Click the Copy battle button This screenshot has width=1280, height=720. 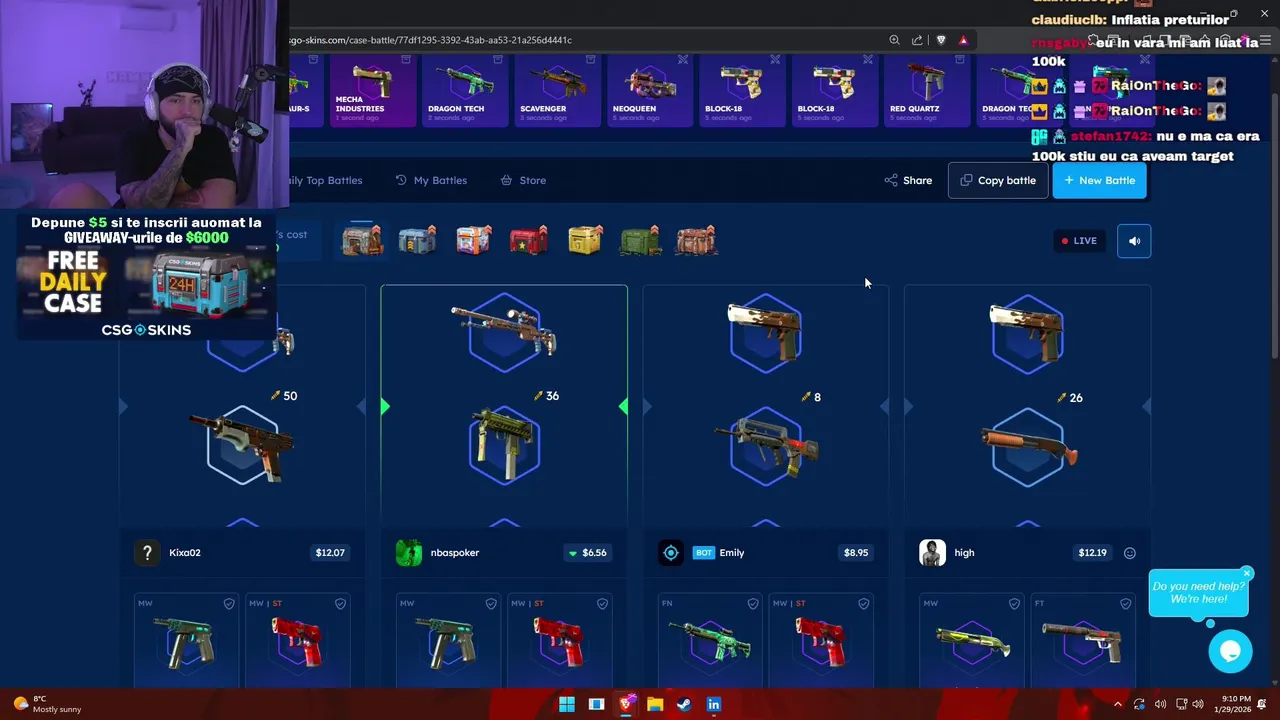point(998,180)
